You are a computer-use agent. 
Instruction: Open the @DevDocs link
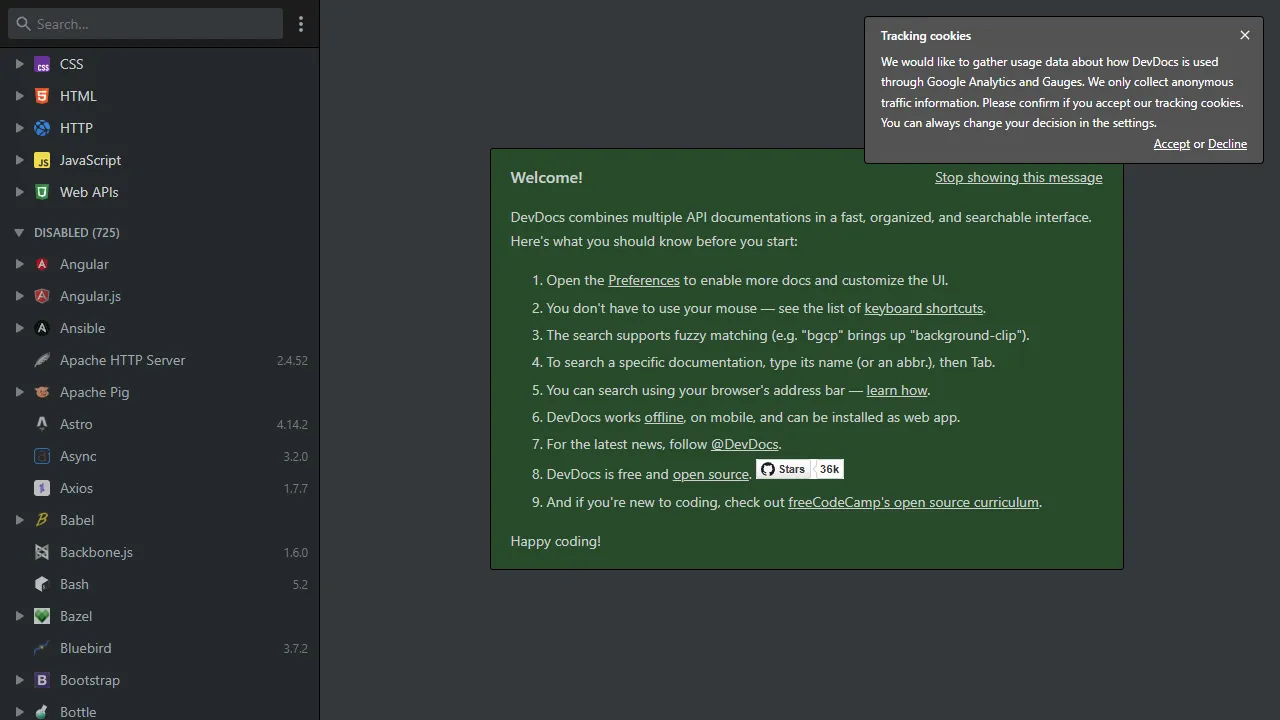click(x=744, y=444)
